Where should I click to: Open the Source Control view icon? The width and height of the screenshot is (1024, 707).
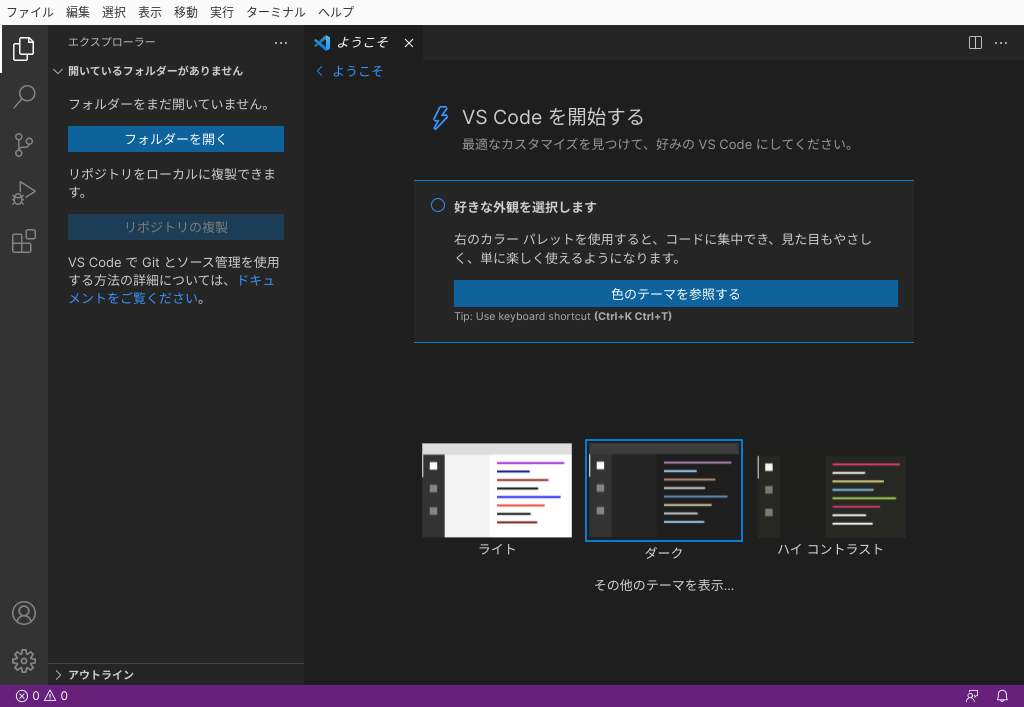pyautogui.click(x=24, y=144)
